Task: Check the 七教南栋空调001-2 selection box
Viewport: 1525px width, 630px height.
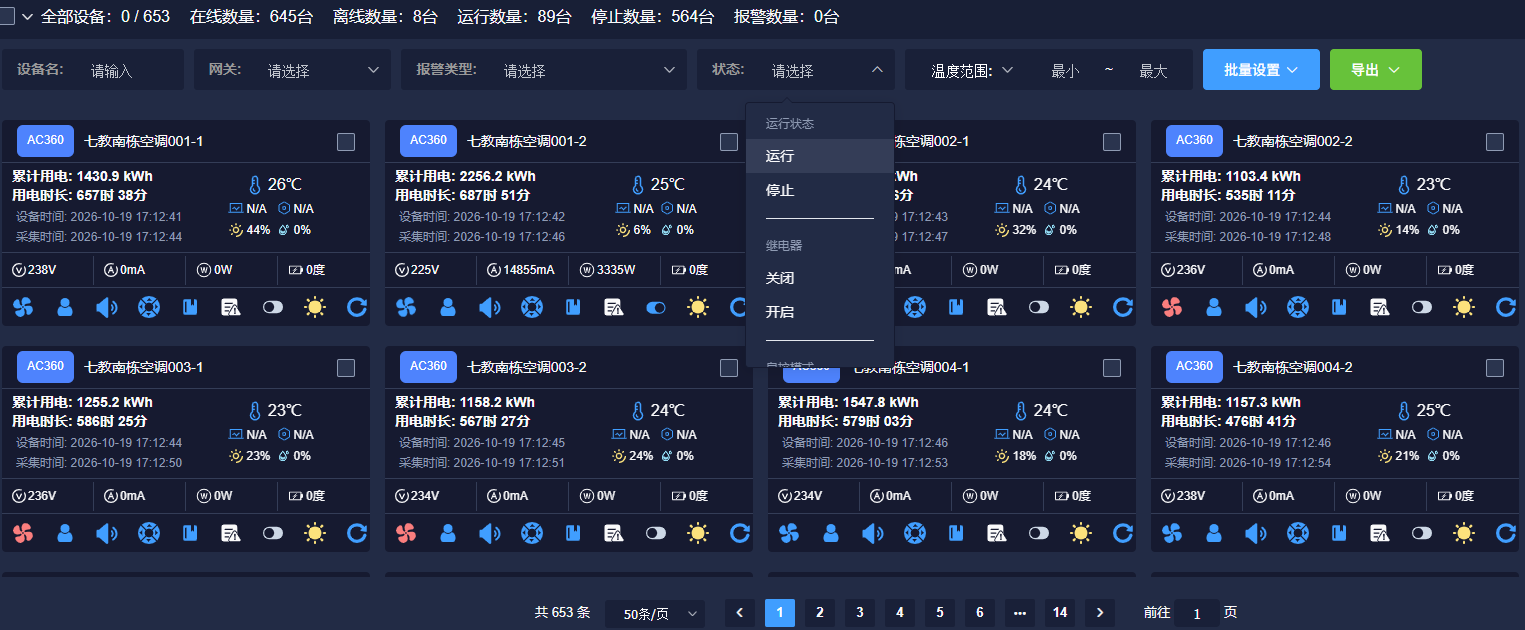Action: (729, 142)
